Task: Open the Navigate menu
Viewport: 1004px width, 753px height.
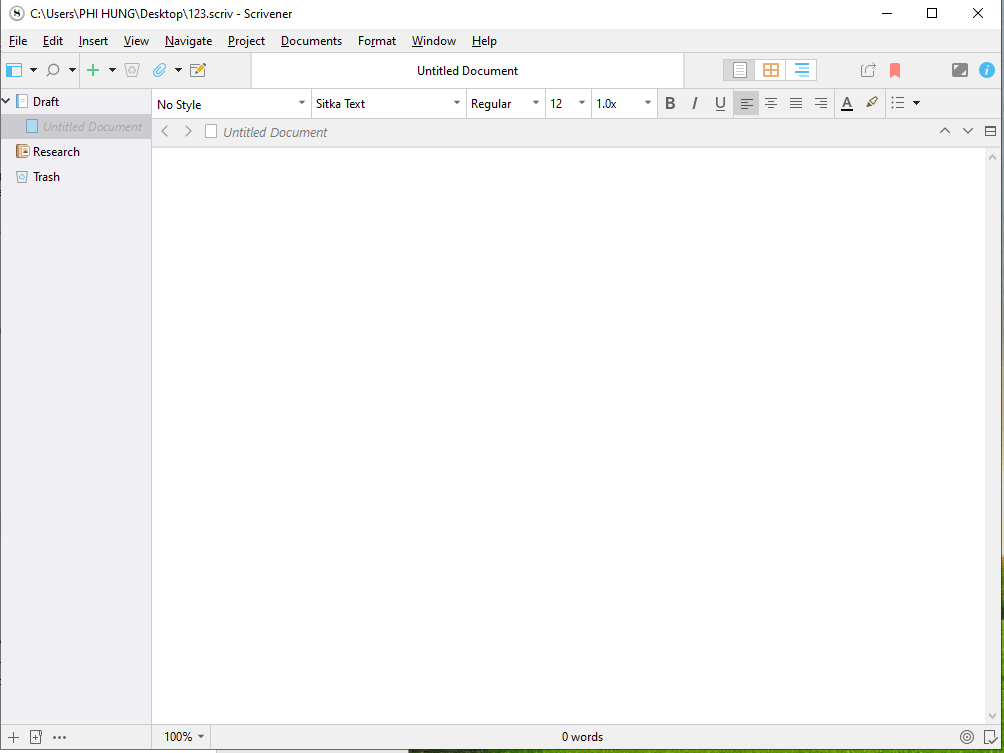Action: pos(188,41)
